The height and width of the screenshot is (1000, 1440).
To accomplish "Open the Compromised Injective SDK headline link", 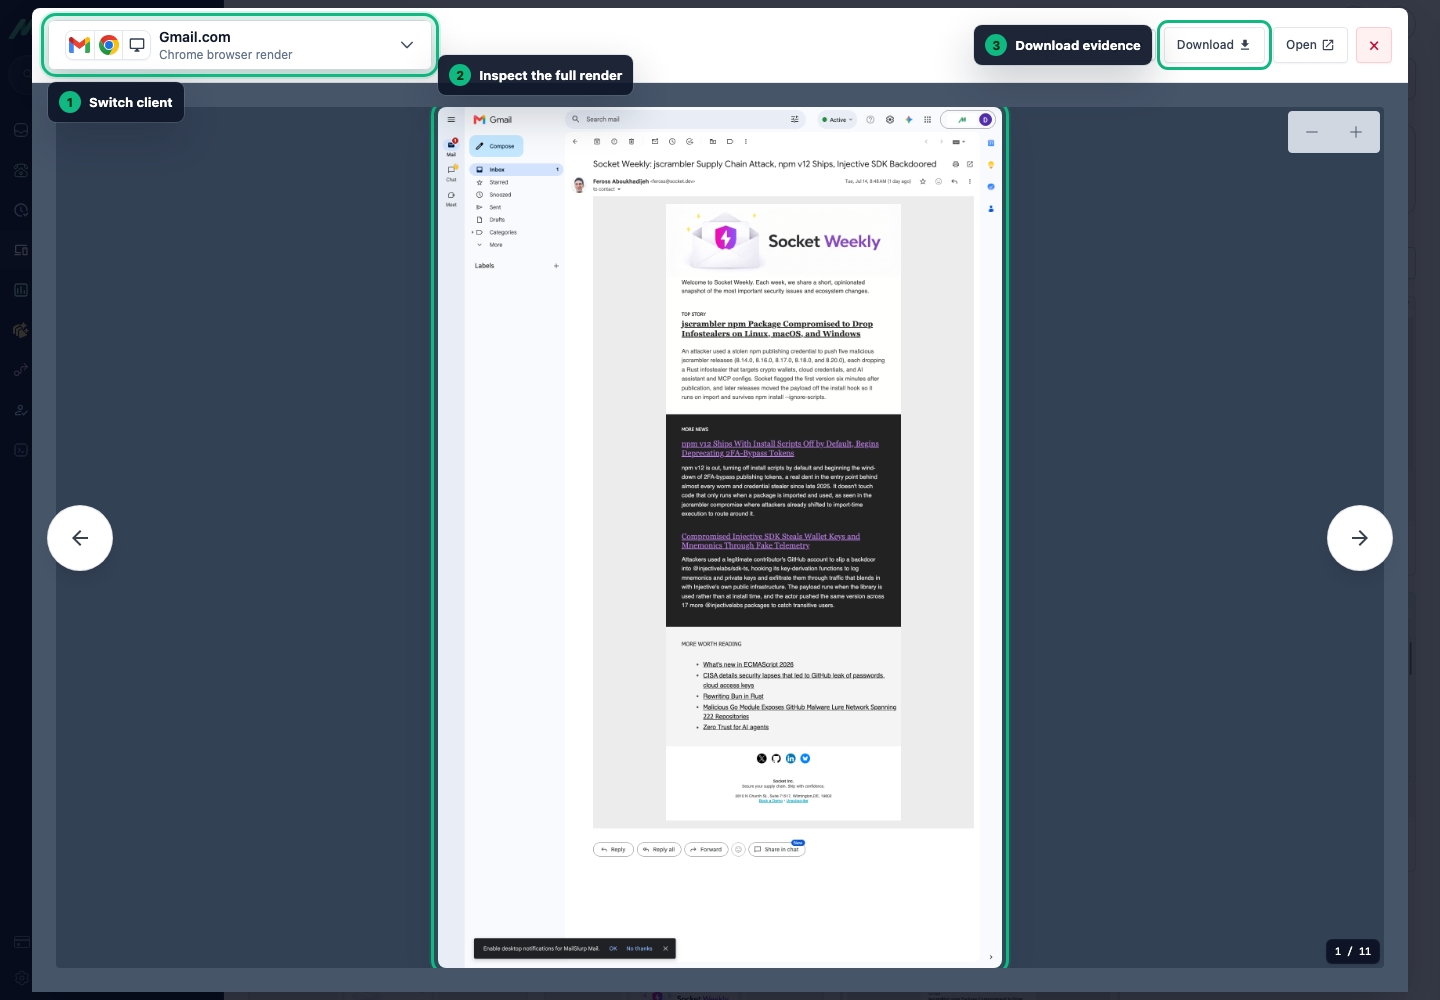I will point(770,541).
